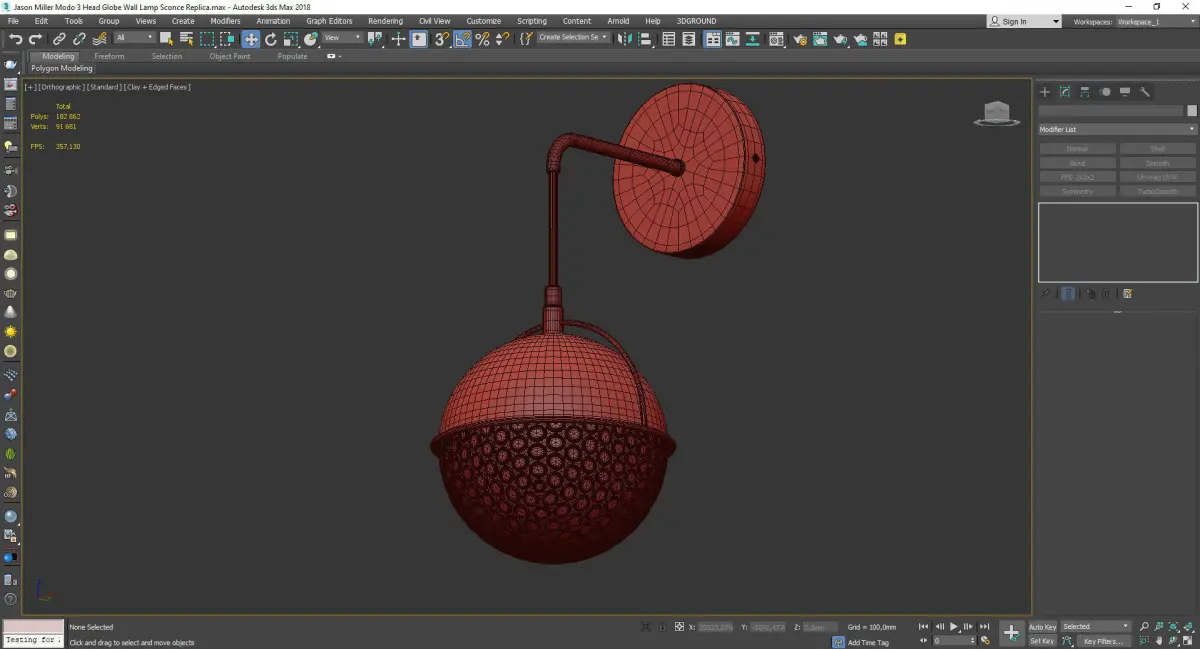Expand the ribbon options dropdown arrow
Viewport: 1200px width, 649px height.
(x=340, y=56)
